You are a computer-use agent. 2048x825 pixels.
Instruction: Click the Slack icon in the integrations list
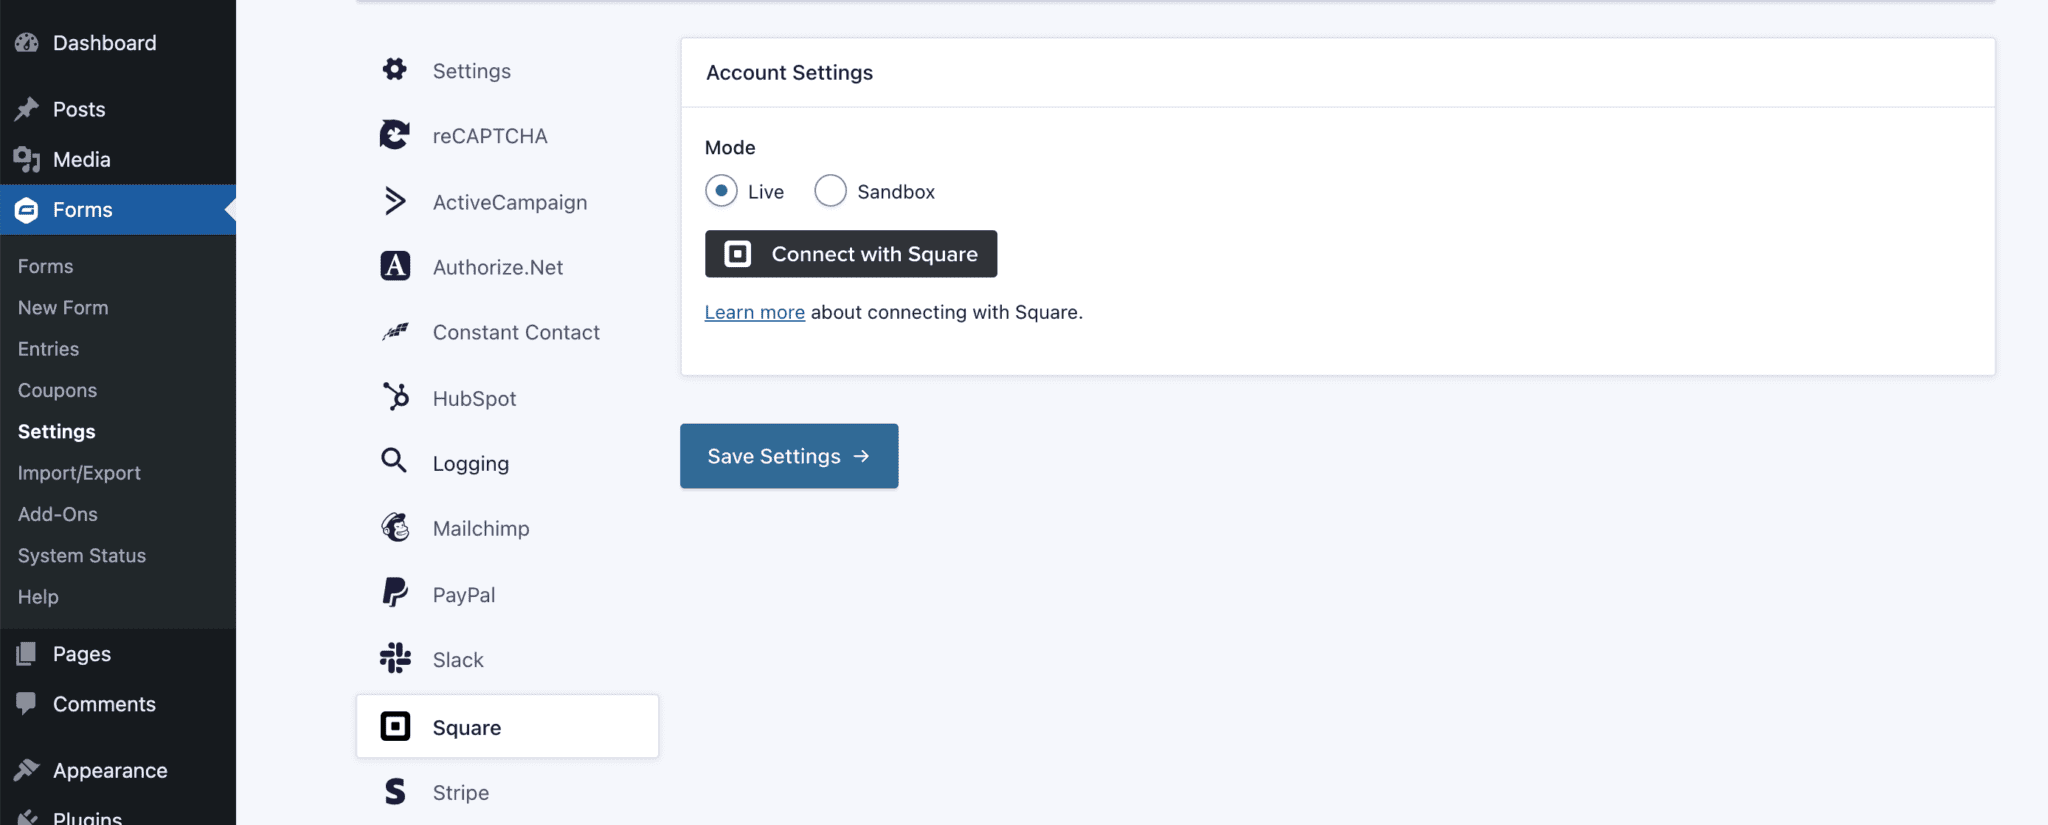[x=395, y=659]
